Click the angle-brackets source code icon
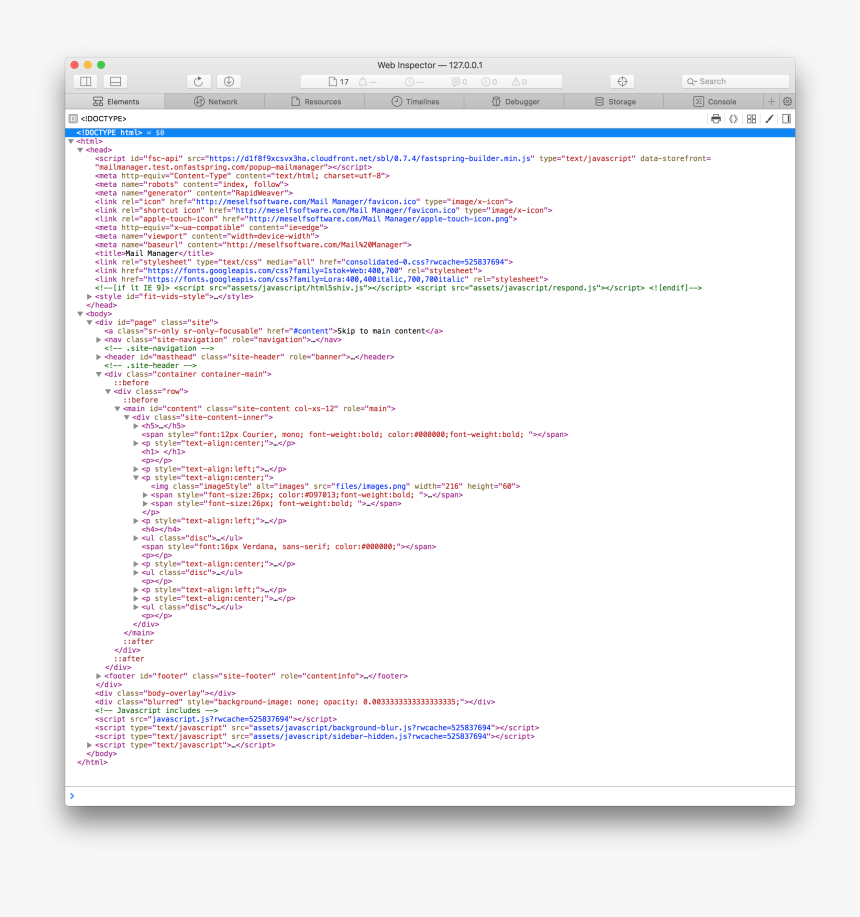The height and width of the screenshot is (917, 860). click(x=733, y=118)
